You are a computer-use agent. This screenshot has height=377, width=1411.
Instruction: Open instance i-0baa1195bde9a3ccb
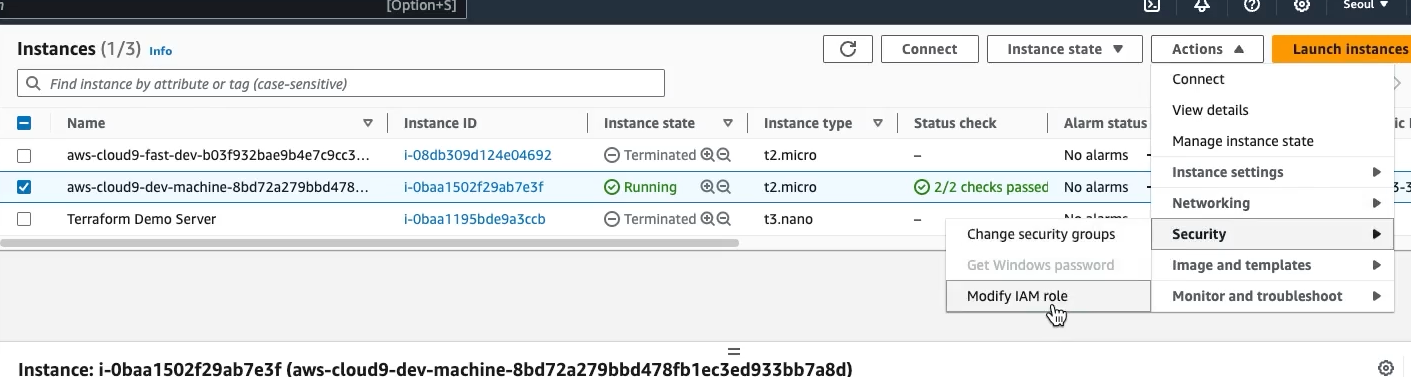(x=475, y=219)
